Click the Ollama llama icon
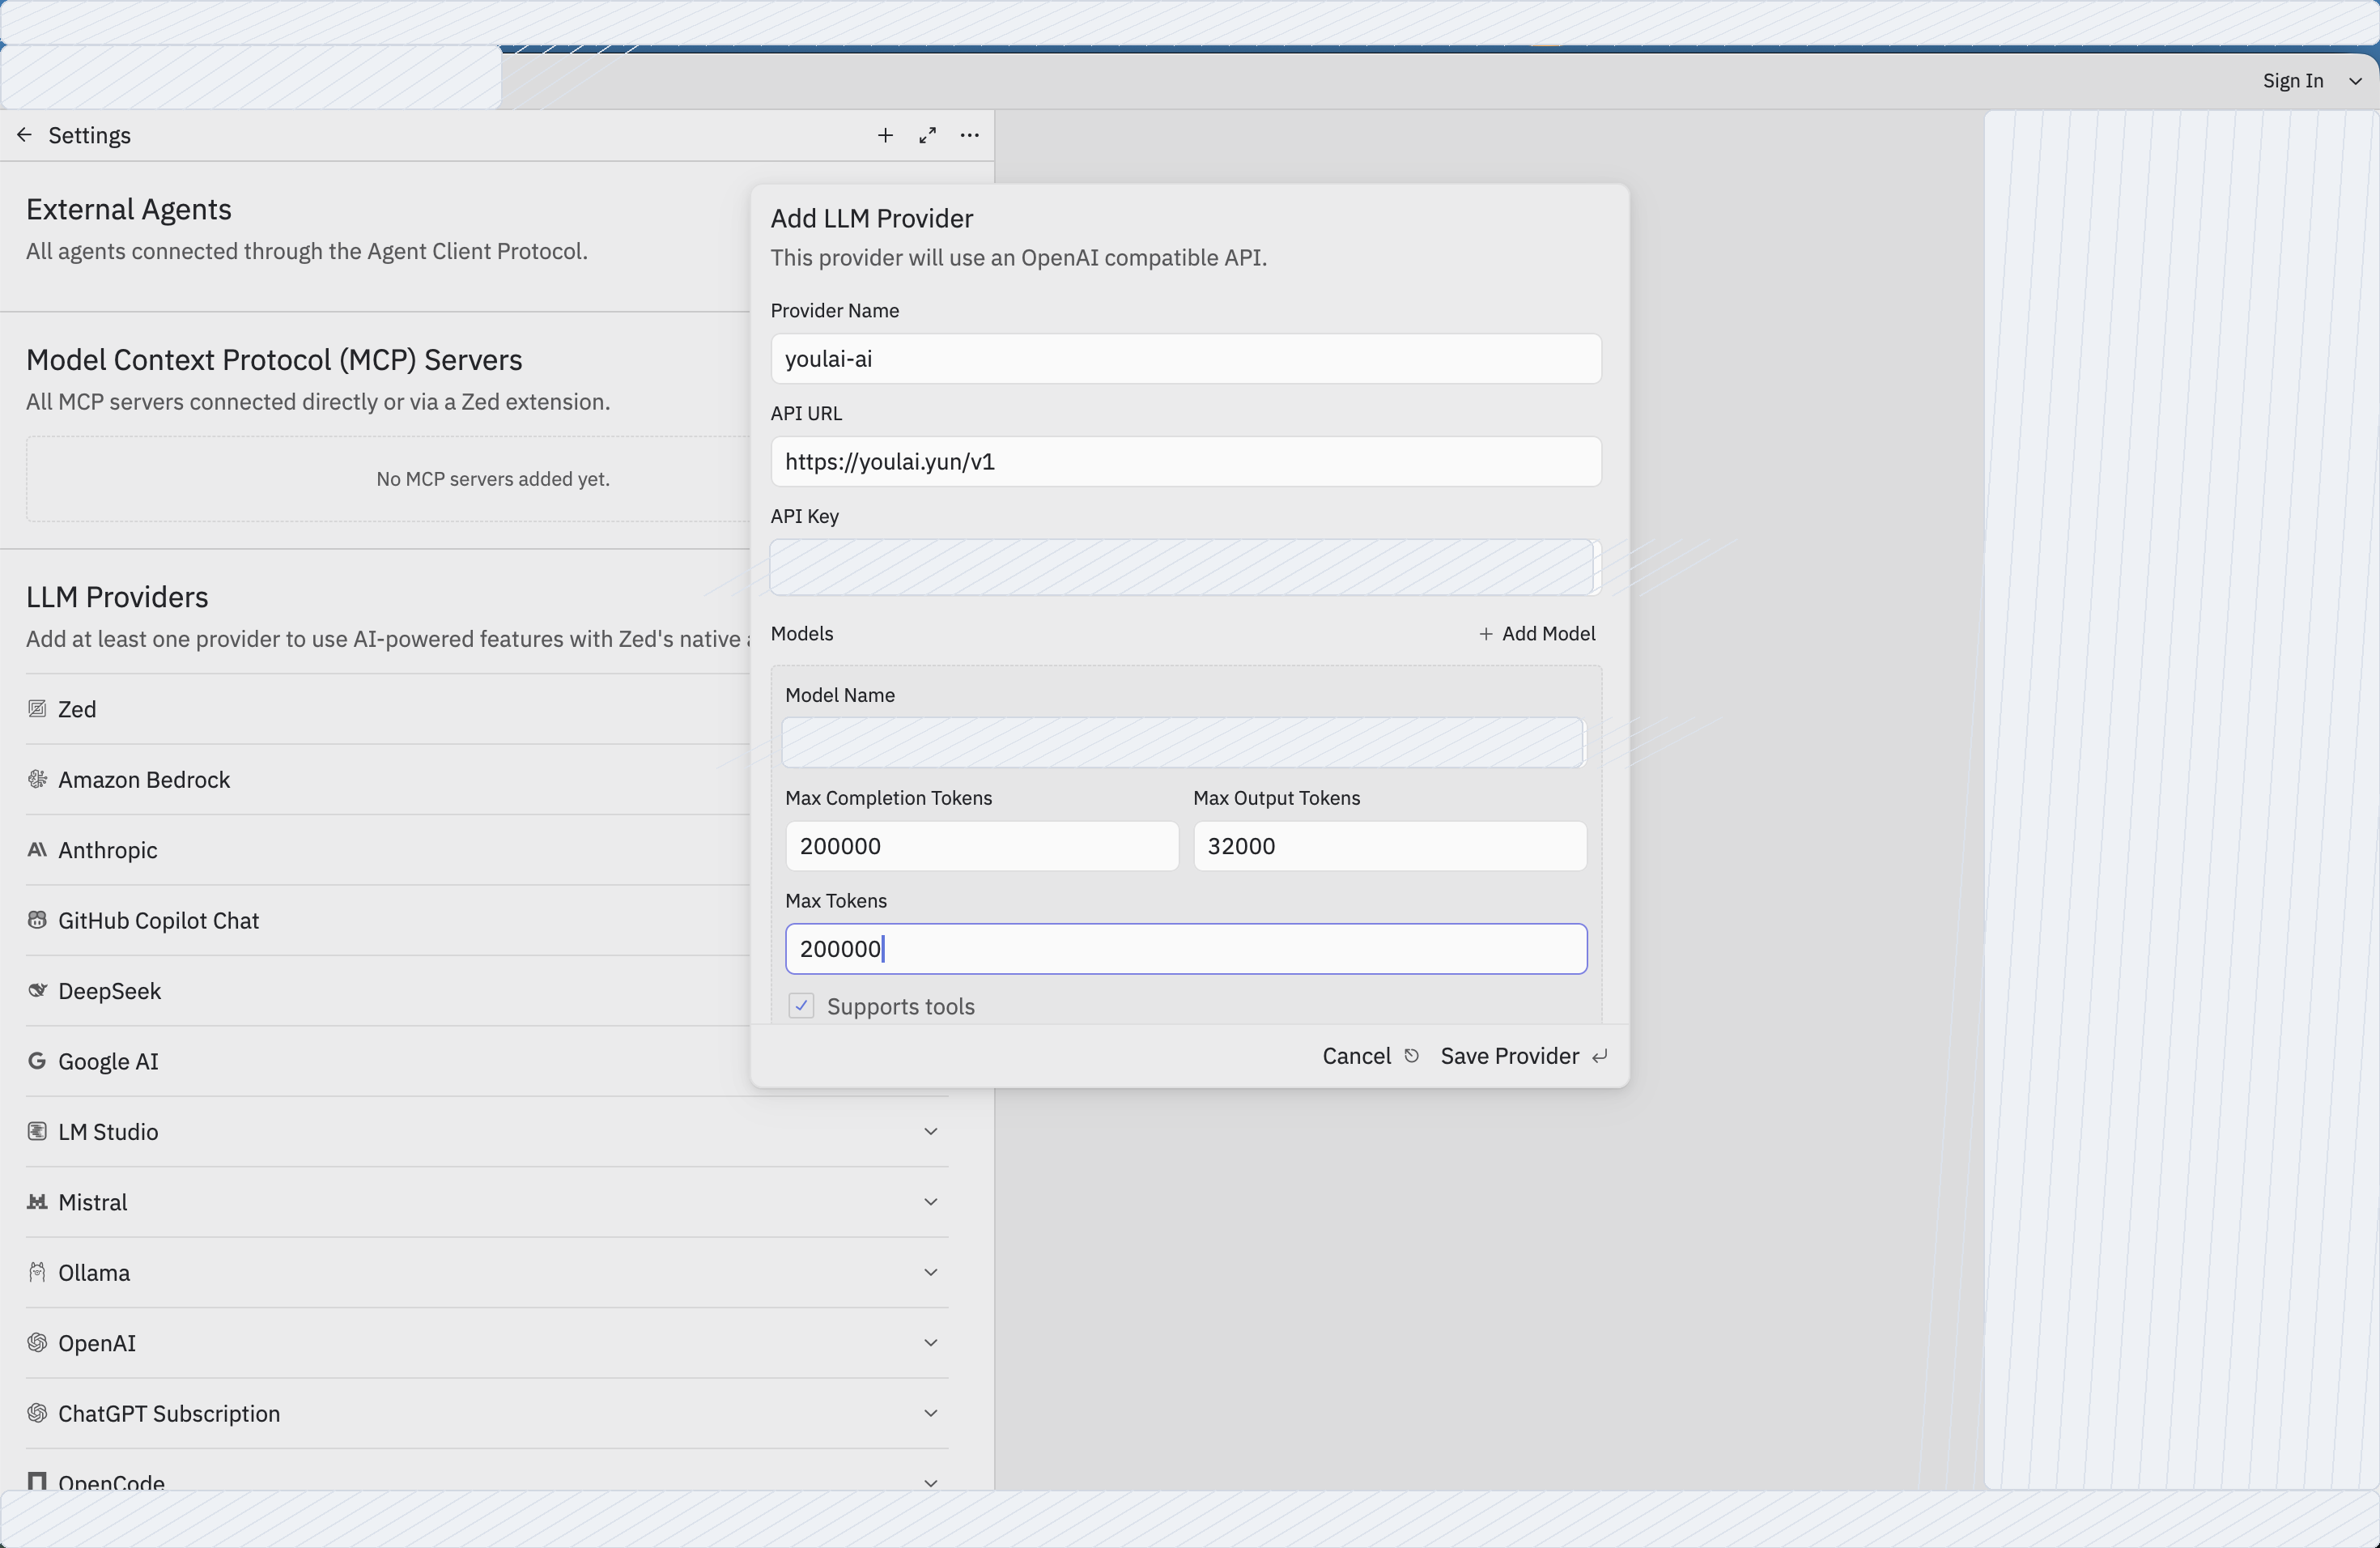The height and width of the screenshot is (1548, 2380). point(37,1272)
